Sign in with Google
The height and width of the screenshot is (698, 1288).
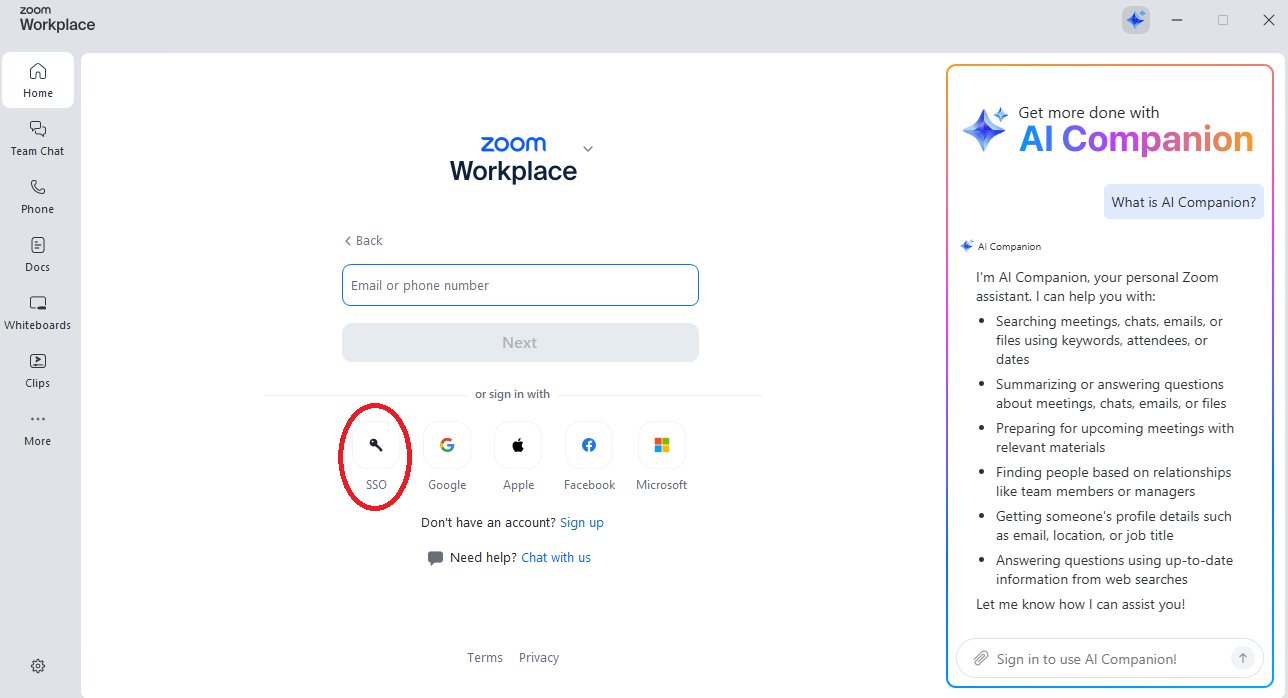pos(446,444)
